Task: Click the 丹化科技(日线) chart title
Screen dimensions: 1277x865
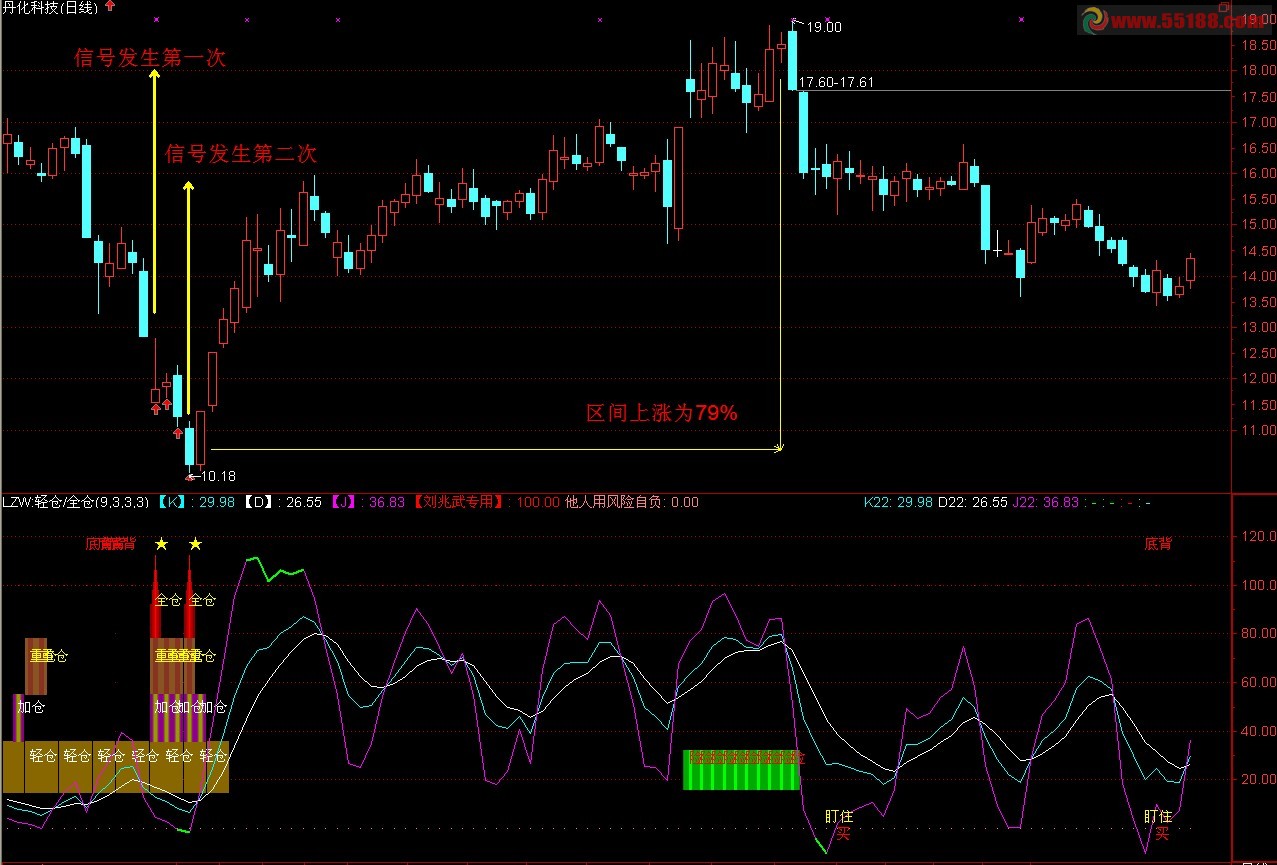Action: pyautogui.click(x=50, y=8)
